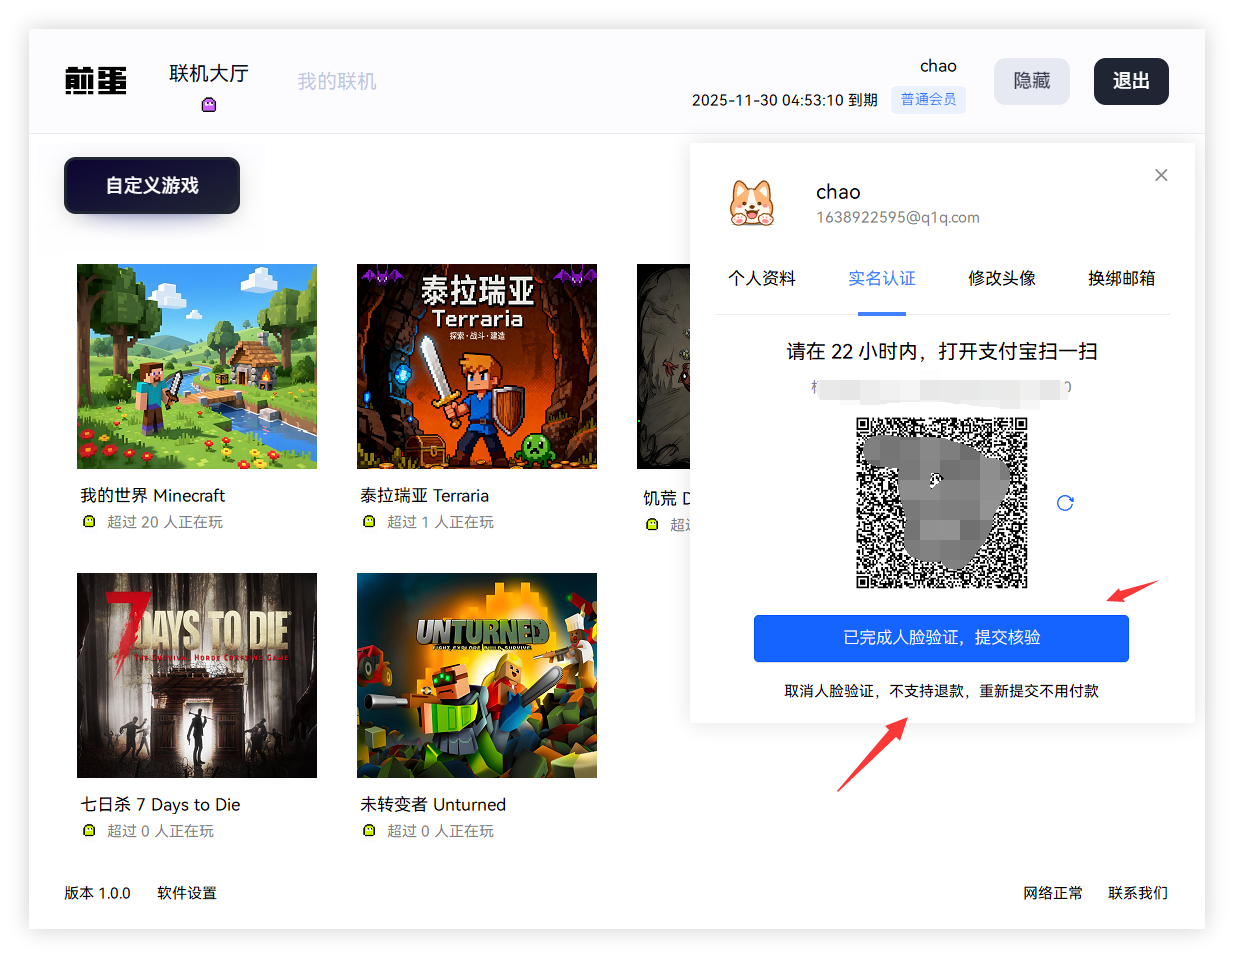The image size is (1236, 960).
Task: Open the Minecraft game thumbnail
Action: tap(197, 366)
